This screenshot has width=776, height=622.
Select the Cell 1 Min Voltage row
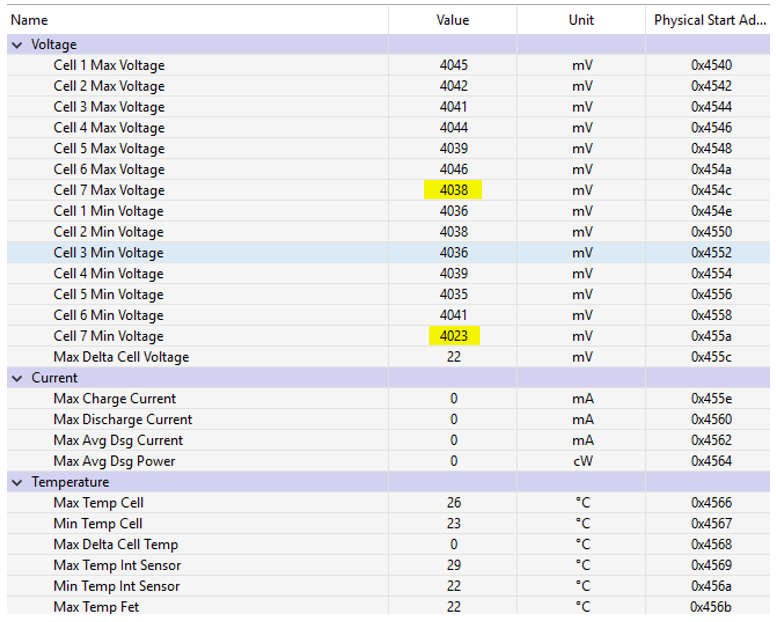[388, 211]
